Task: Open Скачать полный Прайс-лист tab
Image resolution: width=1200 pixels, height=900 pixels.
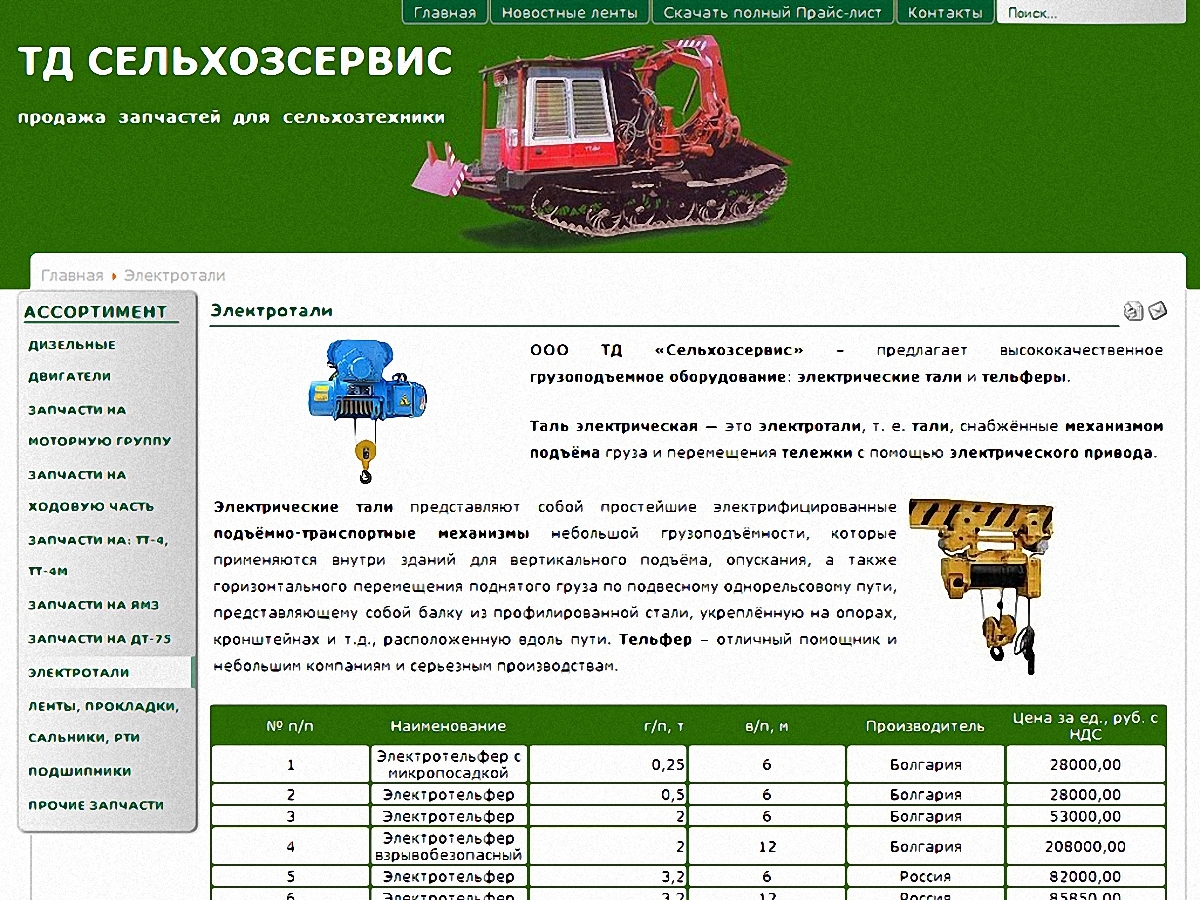Action: point(773,13)
